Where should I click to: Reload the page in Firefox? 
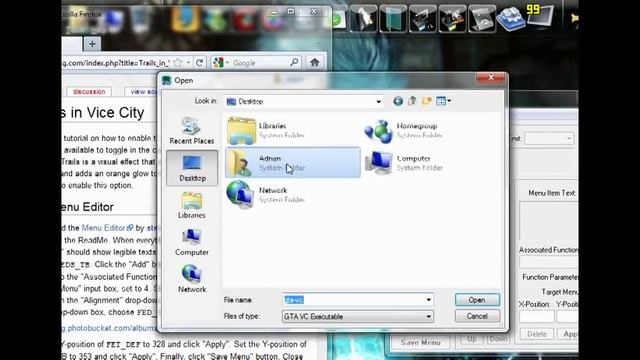pos(200,63)
